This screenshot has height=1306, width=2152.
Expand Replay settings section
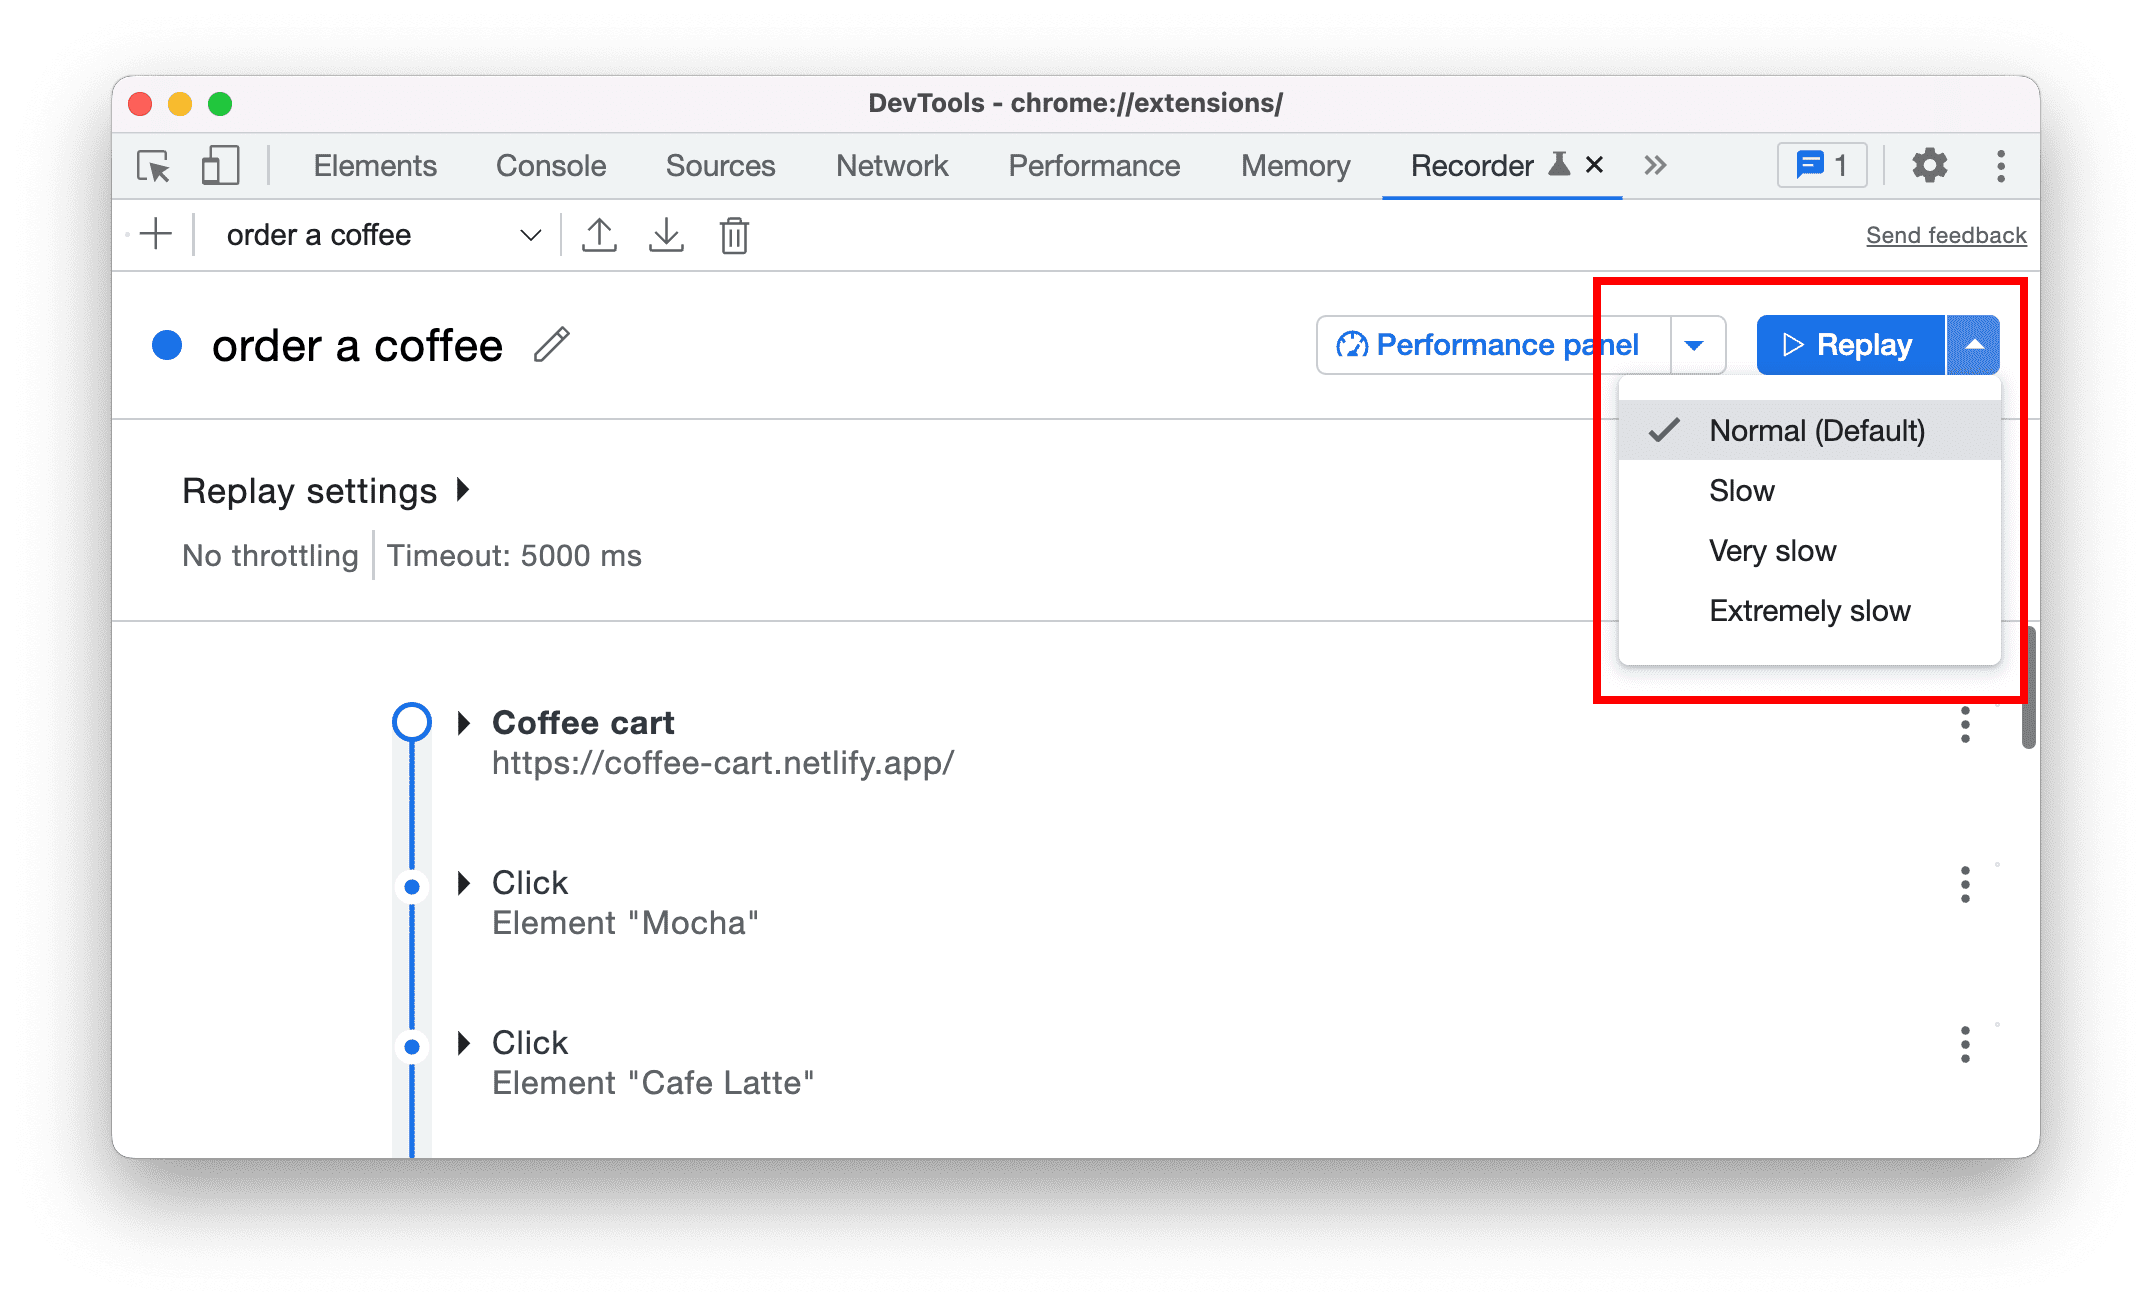(x=461, y=490)
